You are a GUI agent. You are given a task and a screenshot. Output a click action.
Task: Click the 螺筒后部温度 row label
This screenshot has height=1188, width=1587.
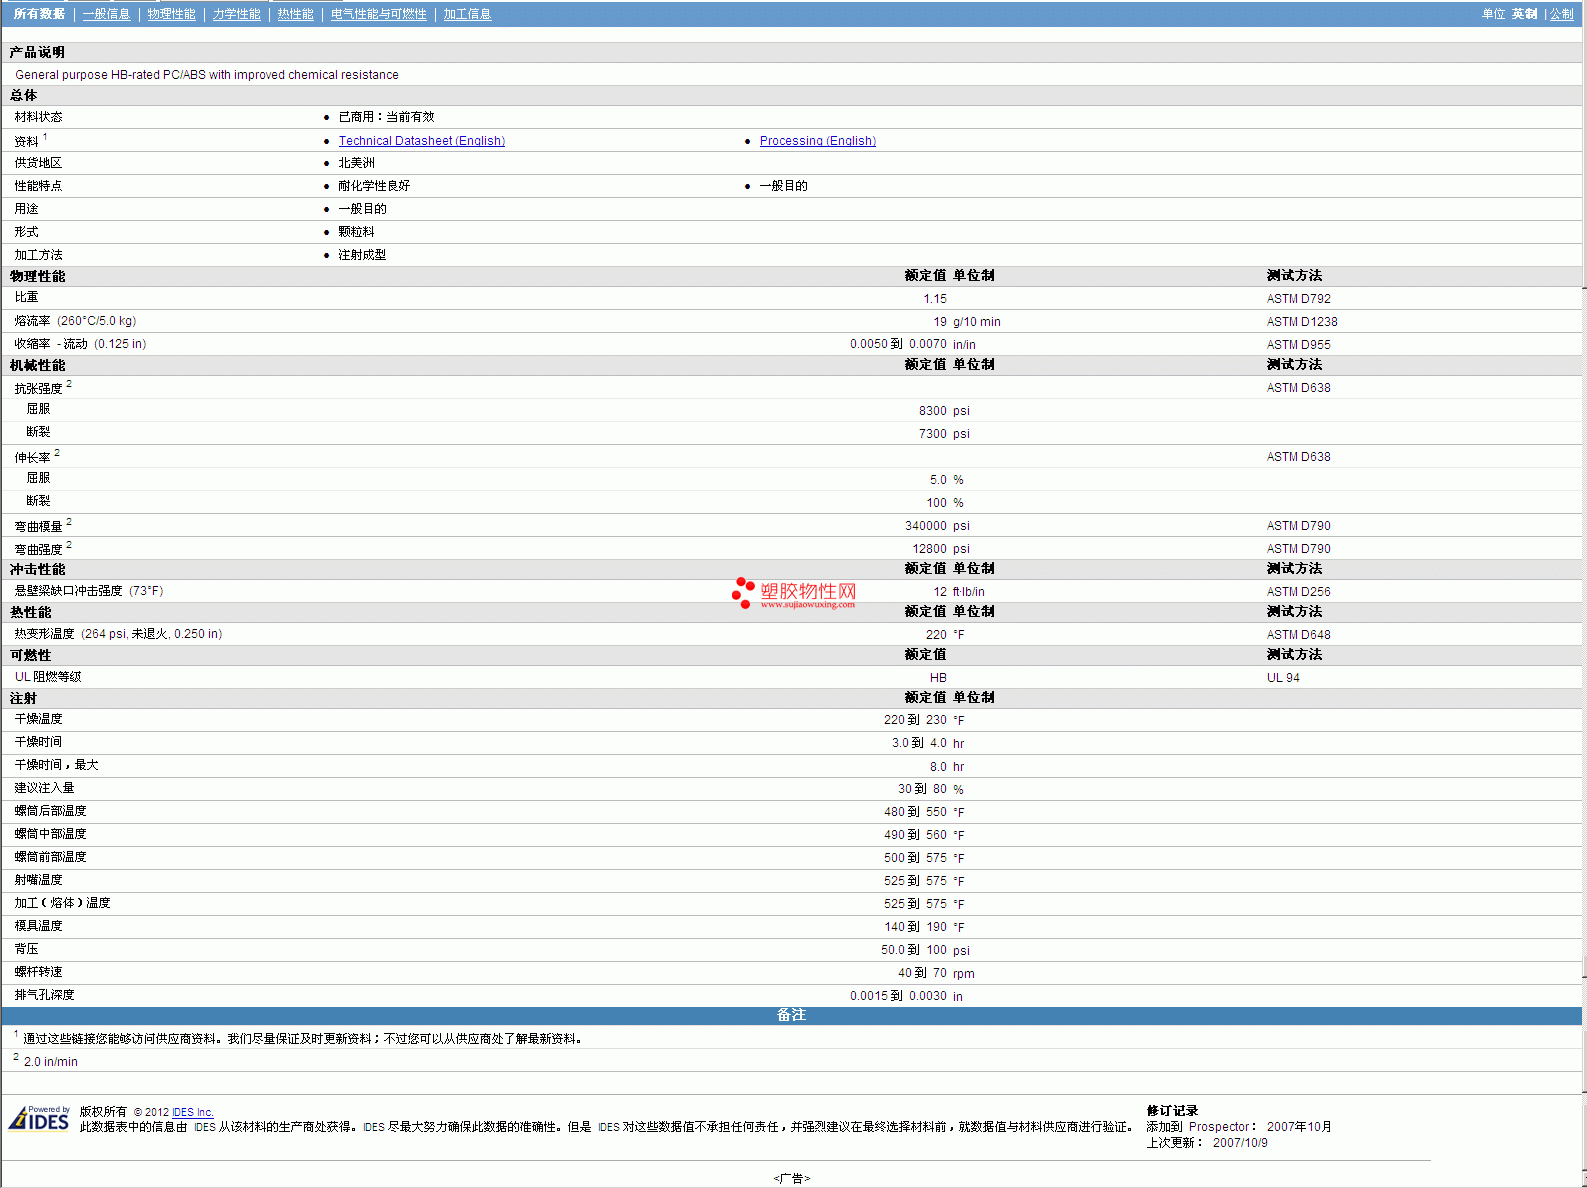tap(50, 811)
